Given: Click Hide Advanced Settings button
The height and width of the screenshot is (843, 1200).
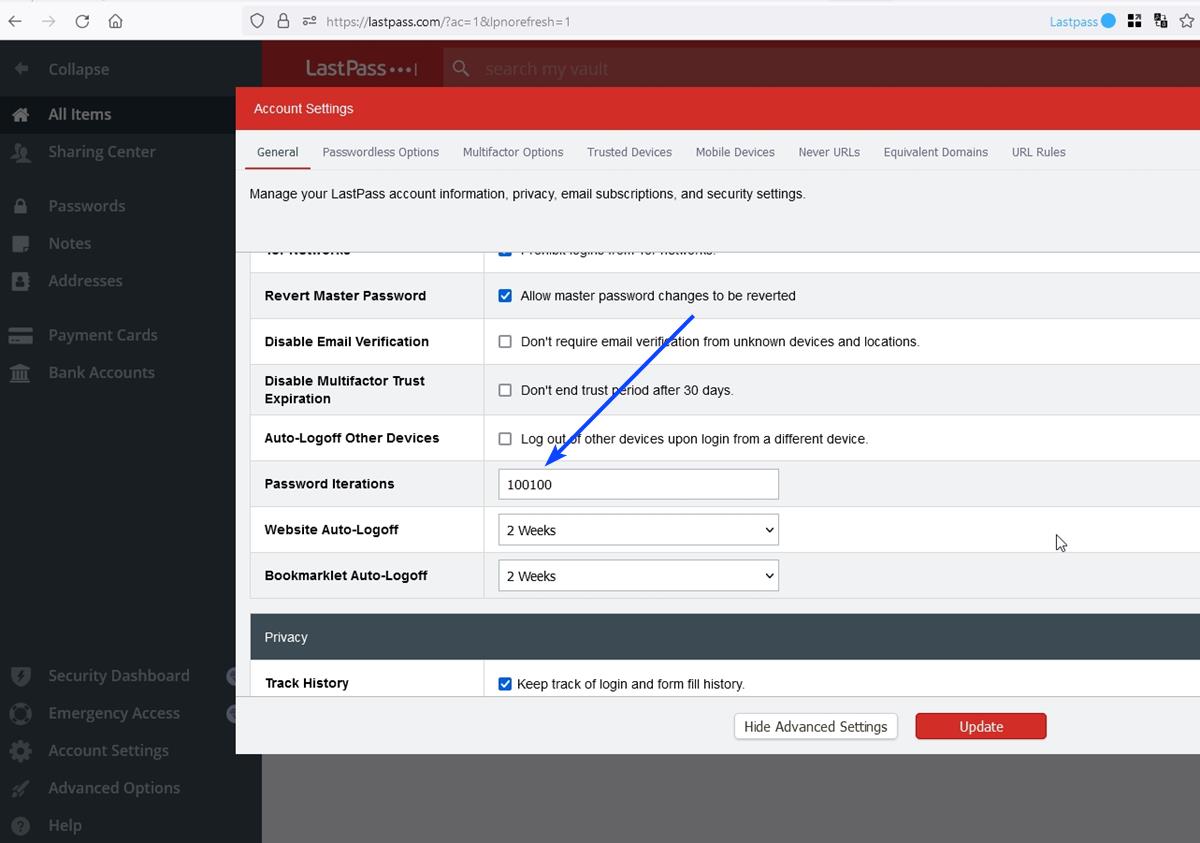Looking at the screenshot, I should point(815,727).
